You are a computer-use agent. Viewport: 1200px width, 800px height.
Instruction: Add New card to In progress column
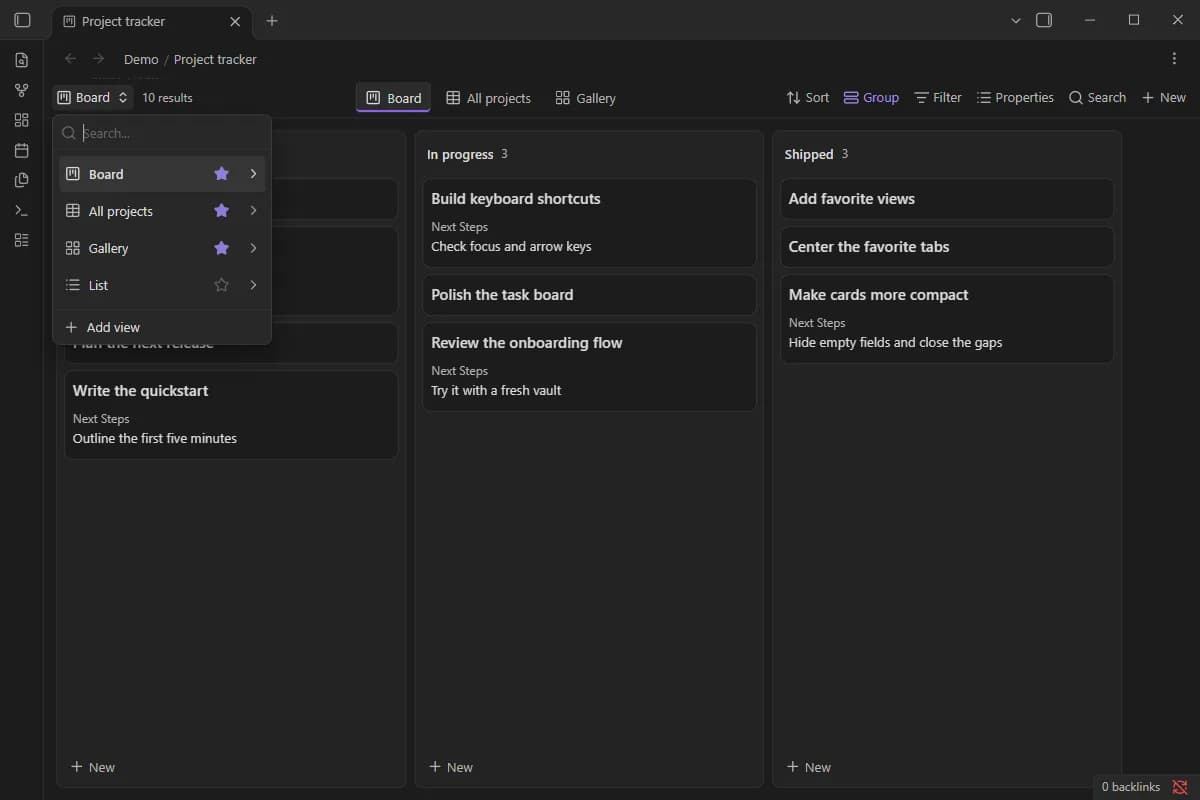(451, 767)
